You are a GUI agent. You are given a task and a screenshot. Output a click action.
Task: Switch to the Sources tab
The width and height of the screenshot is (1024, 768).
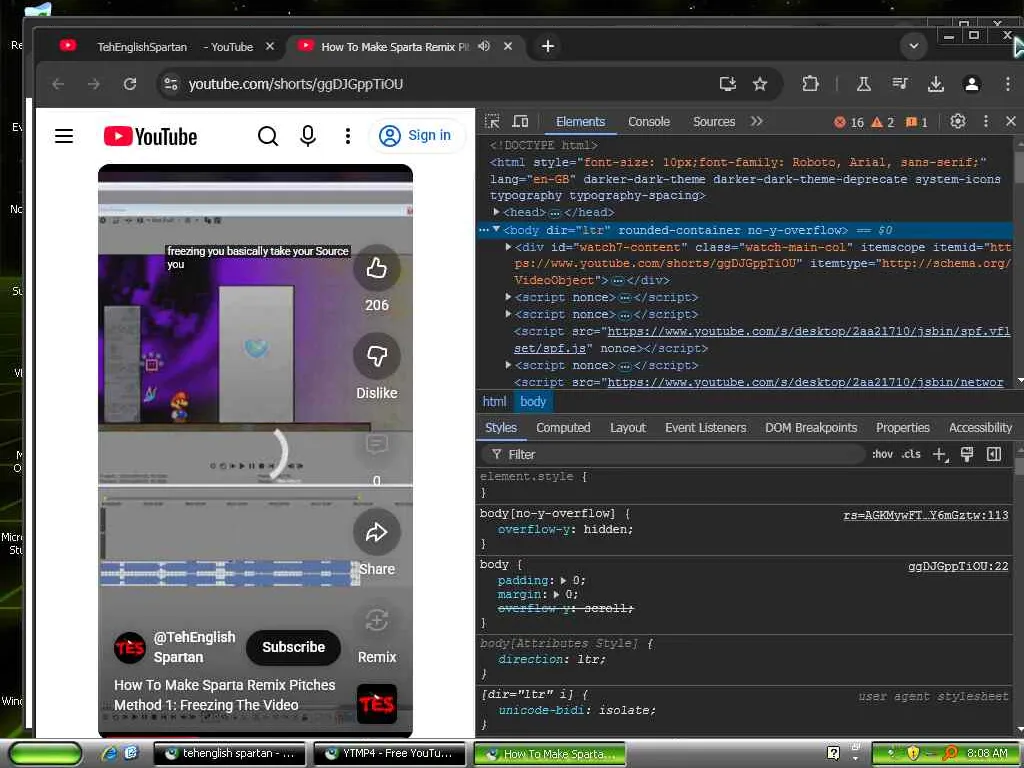click(x=714, y=121)
